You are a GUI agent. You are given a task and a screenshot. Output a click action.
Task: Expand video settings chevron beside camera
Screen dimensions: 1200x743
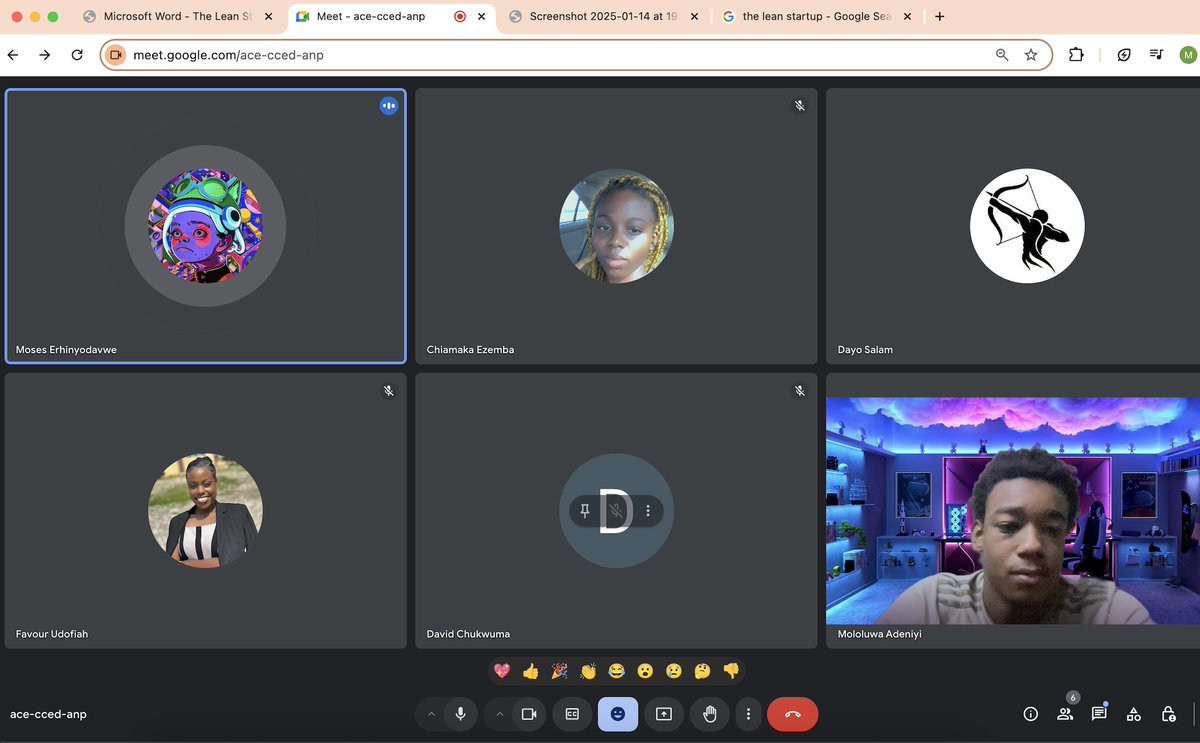[x=500, y=714]
